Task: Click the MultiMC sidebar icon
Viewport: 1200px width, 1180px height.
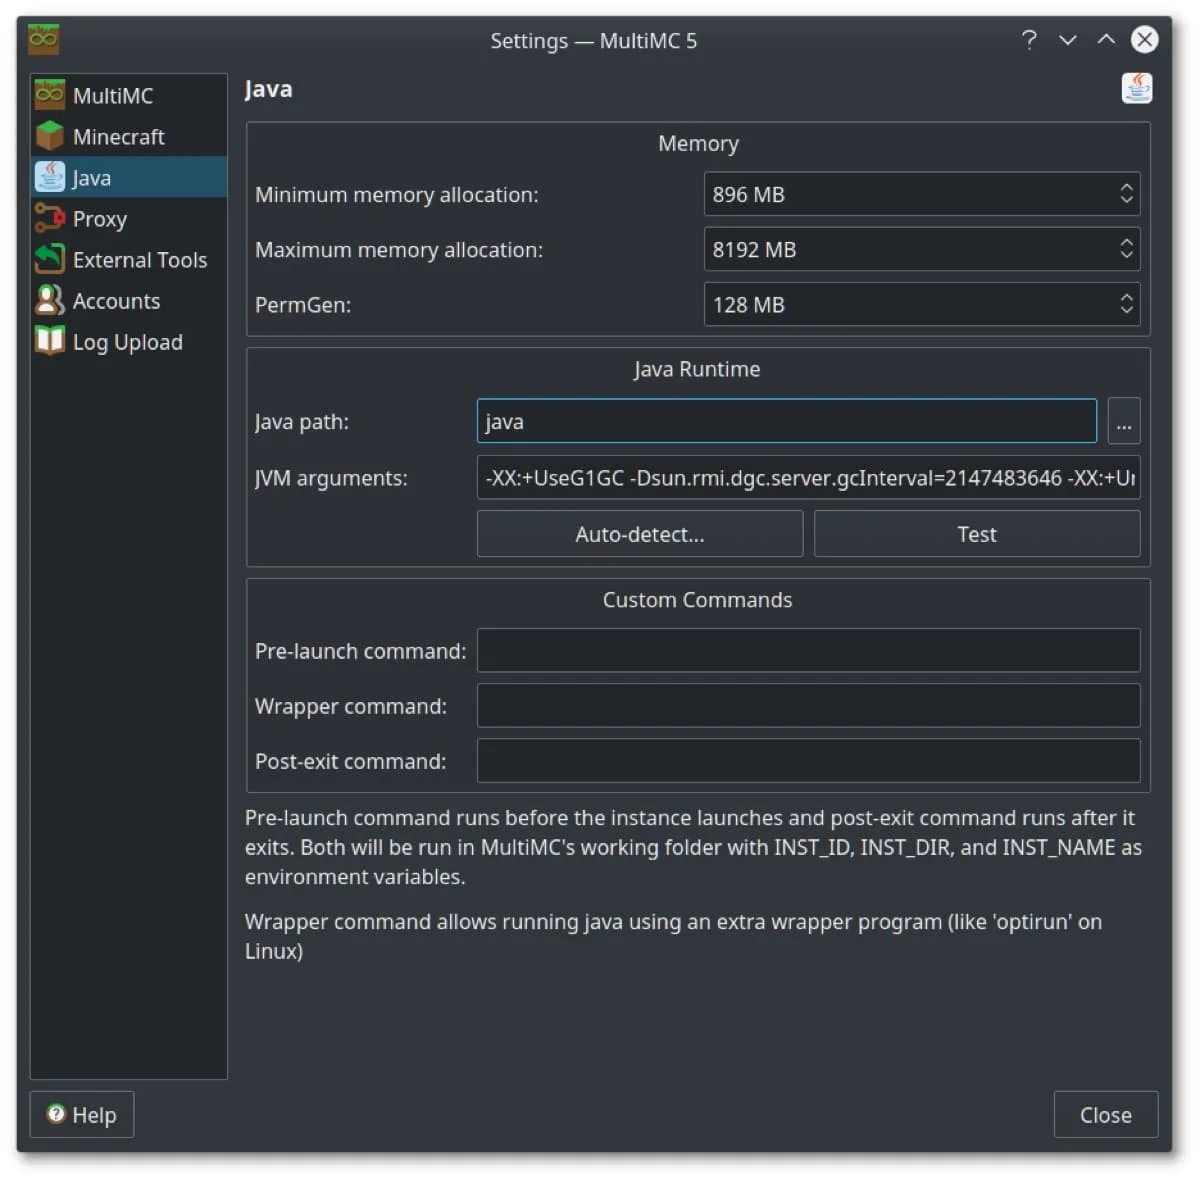Action: [50, 95]
